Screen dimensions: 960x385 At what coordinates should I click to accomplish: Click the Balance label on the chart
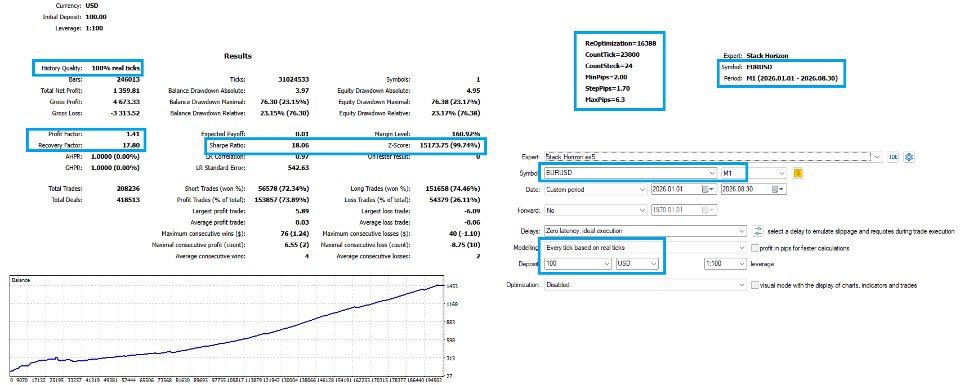point(21,280)
